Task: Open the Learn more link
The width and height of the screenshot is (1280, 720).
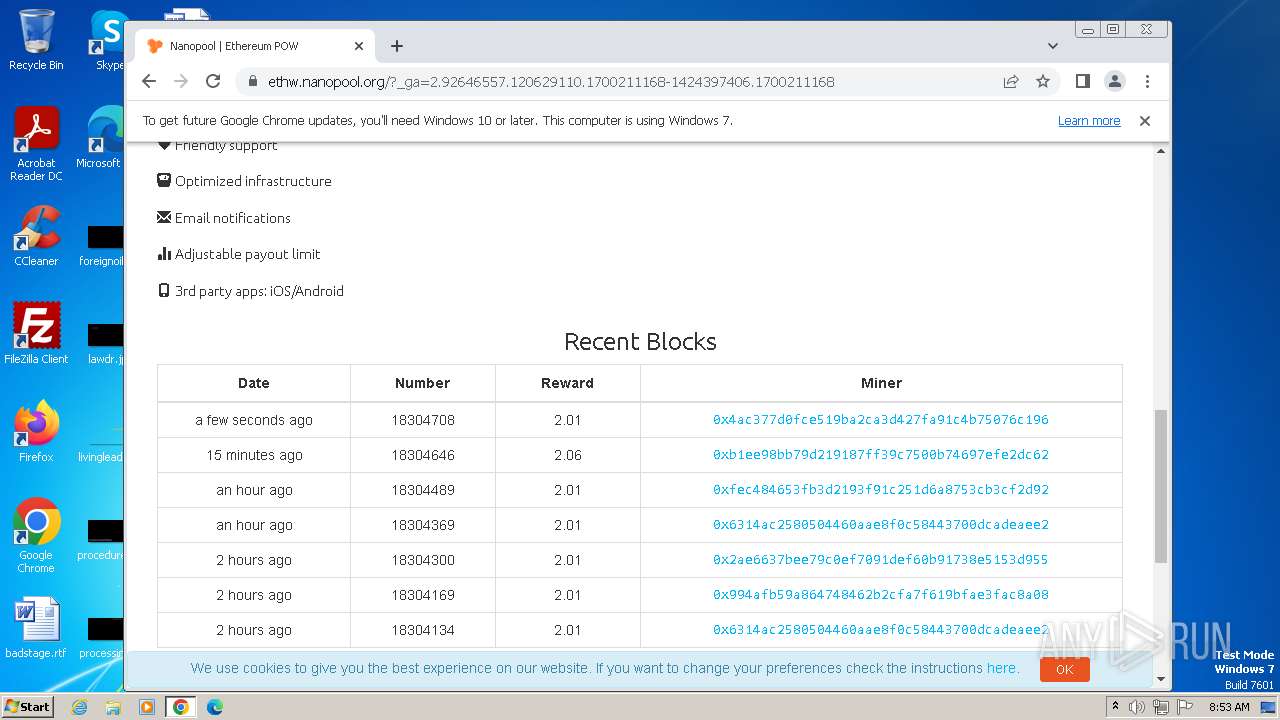Action: 1089,120
